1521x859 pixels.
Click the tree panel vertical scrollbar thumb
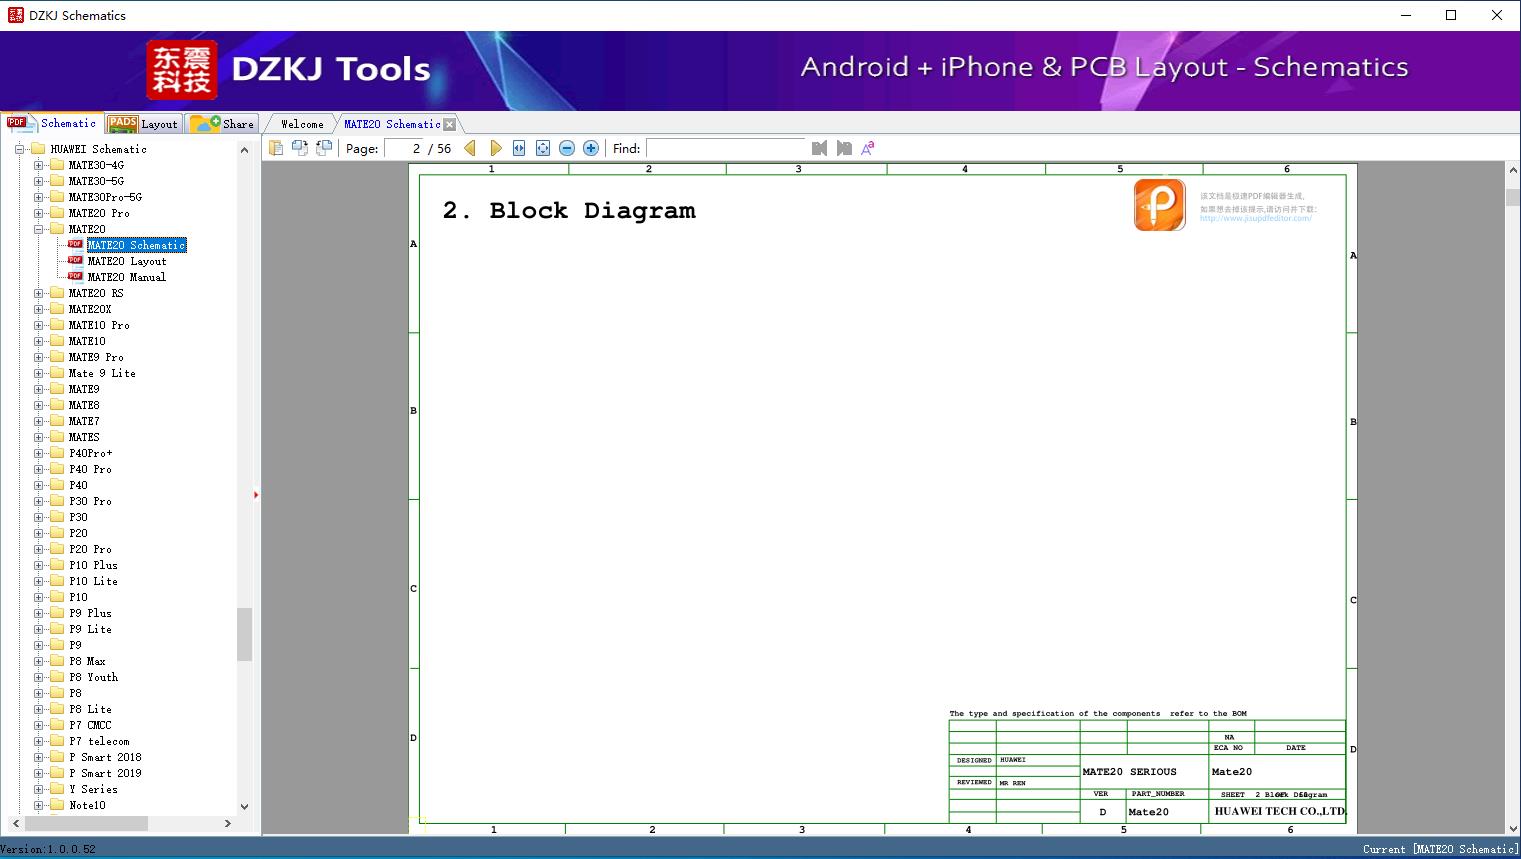coord(244,634)
